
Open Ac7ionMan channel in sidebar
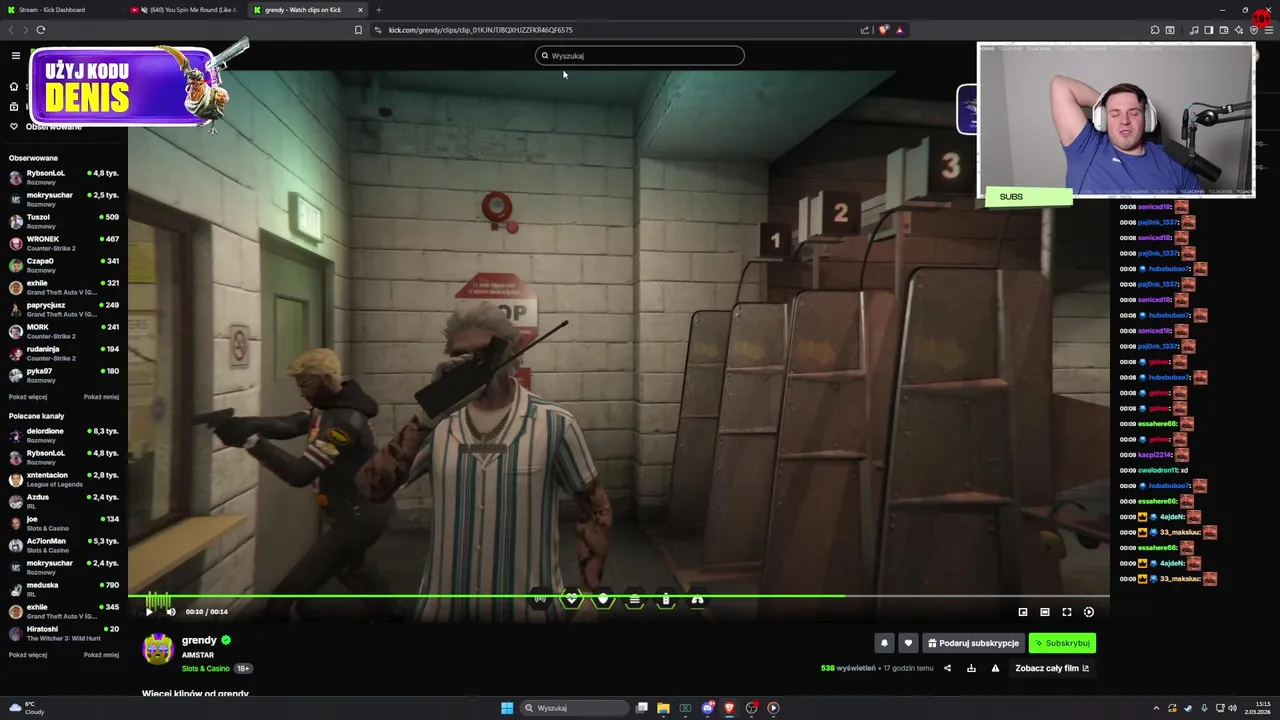(x=64, y=546)
